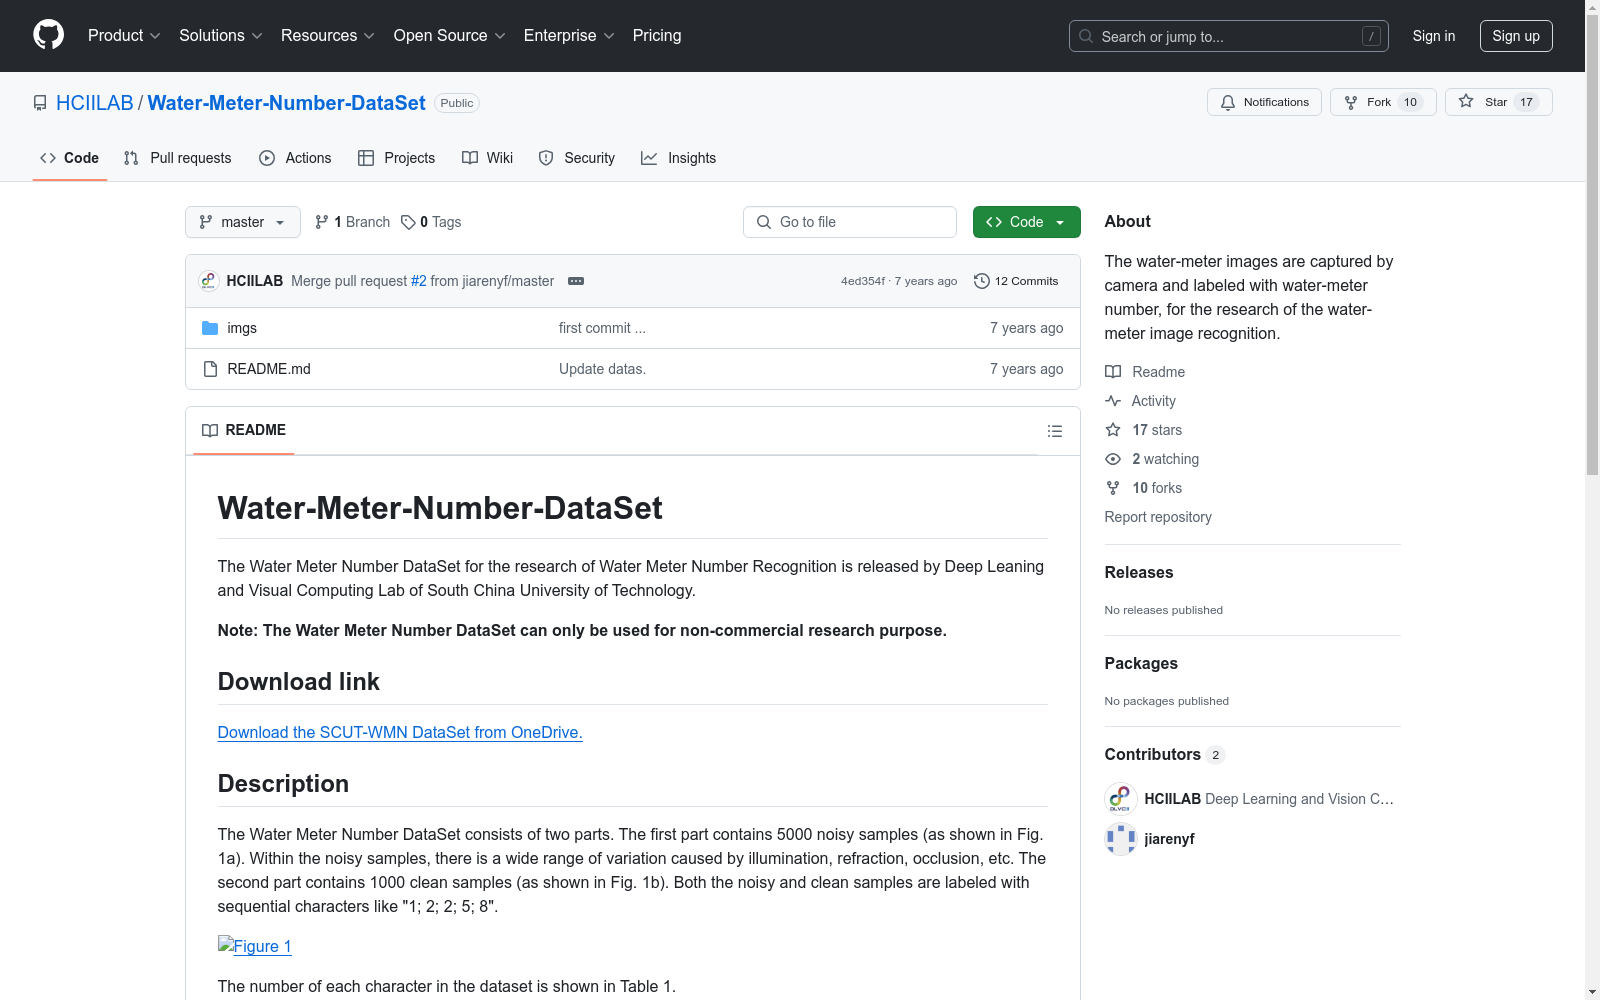Open HCIILAB contributor profile name
1600x1000 pixels.
1173,799
